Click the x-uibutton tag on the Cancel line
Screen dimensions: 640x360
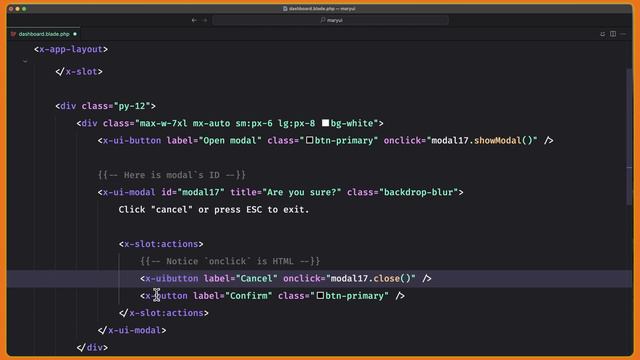tap(172, 278)
